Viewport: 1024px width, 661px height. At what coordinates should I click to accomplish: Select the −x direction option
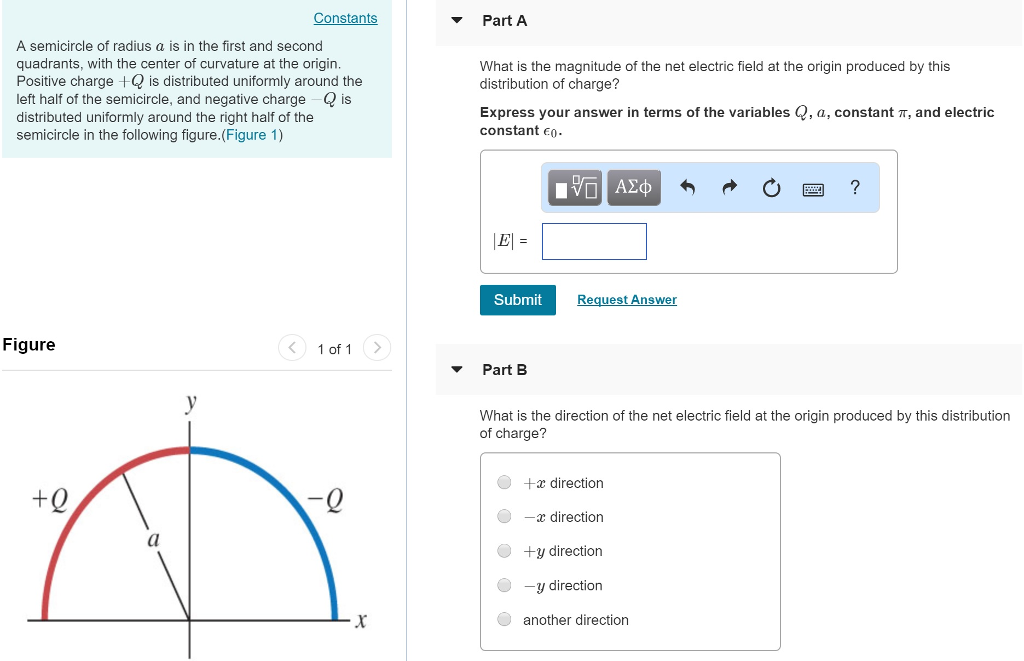point(504,517)
